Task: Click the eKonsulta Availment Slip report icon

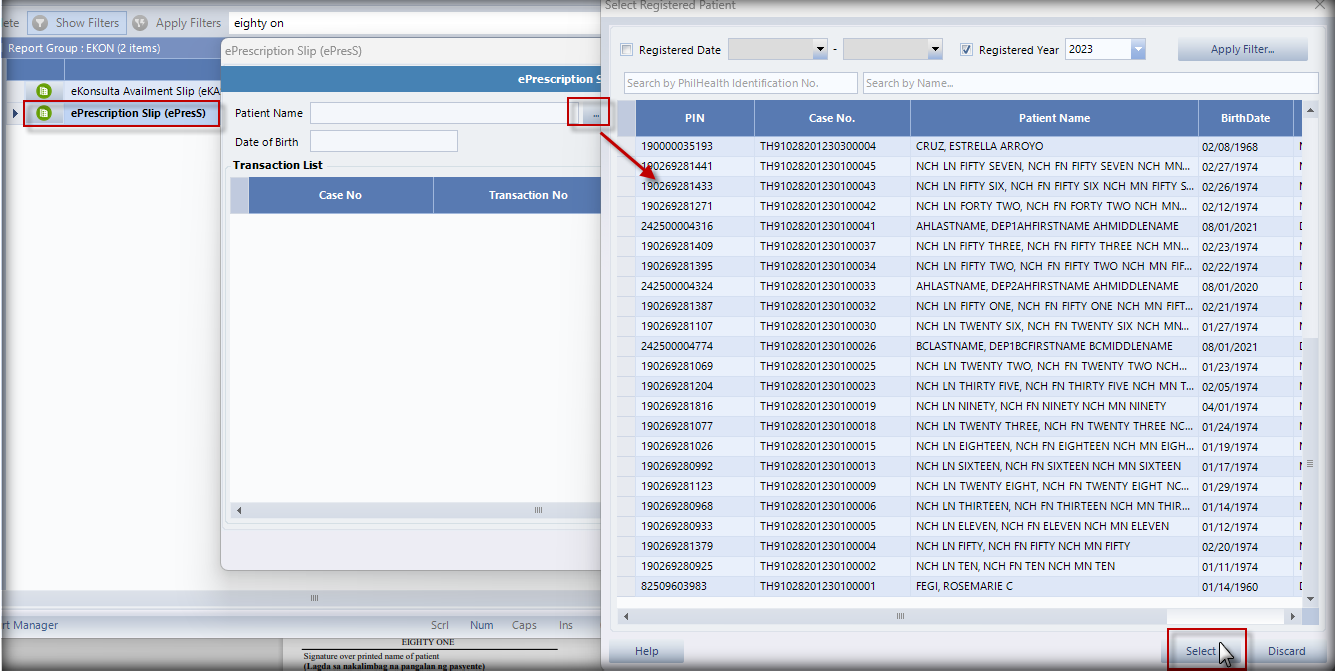Action: coord(43,91)
